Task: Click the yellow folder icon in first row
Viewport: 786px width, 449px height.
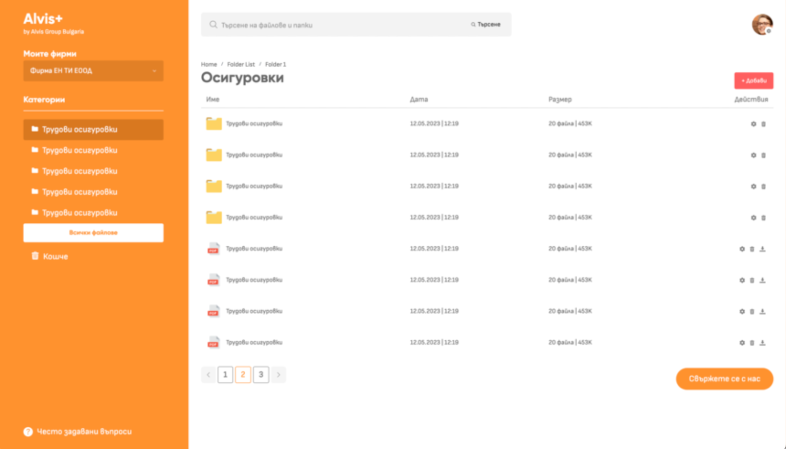Action: 214,123
